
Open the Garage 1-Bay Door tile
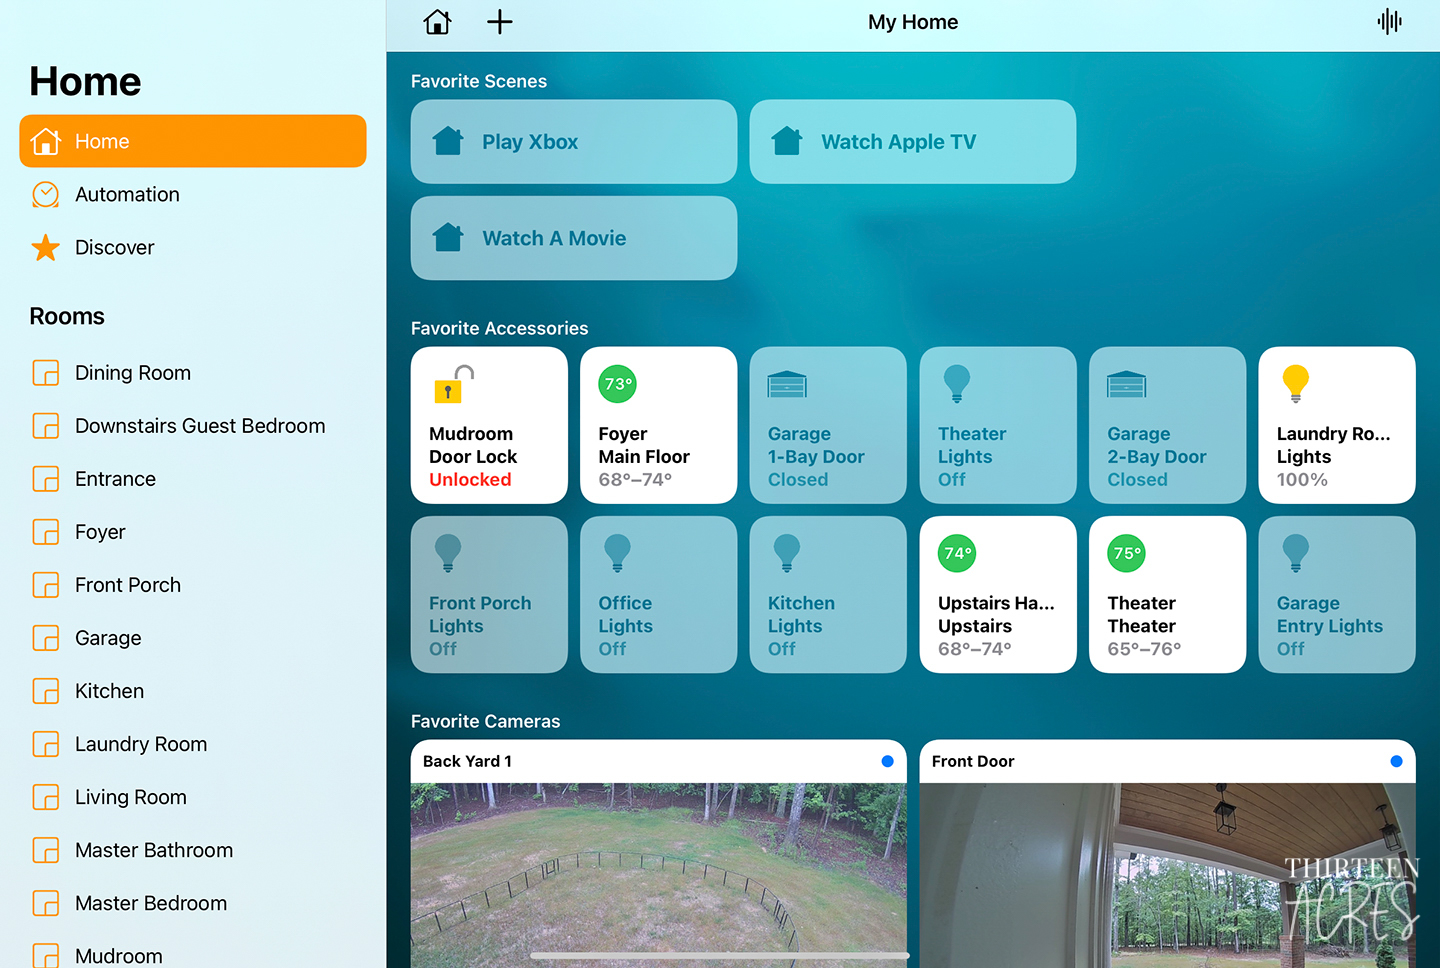(x=828, y=425)
